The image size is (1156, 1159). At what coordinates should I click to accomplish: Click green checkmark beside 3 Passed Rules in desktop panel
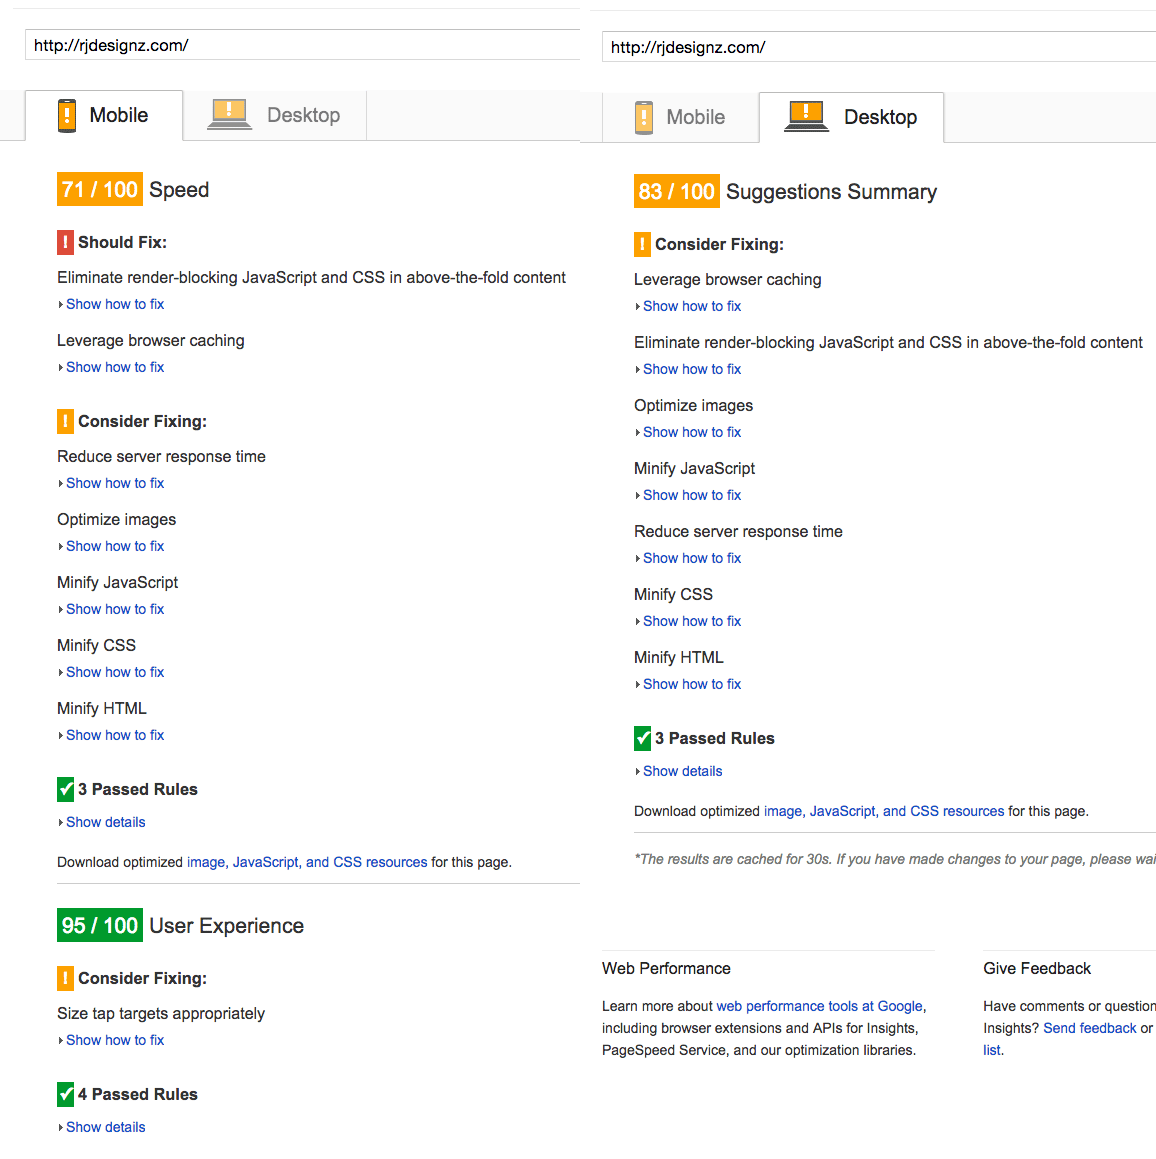[x=642, y=738]
